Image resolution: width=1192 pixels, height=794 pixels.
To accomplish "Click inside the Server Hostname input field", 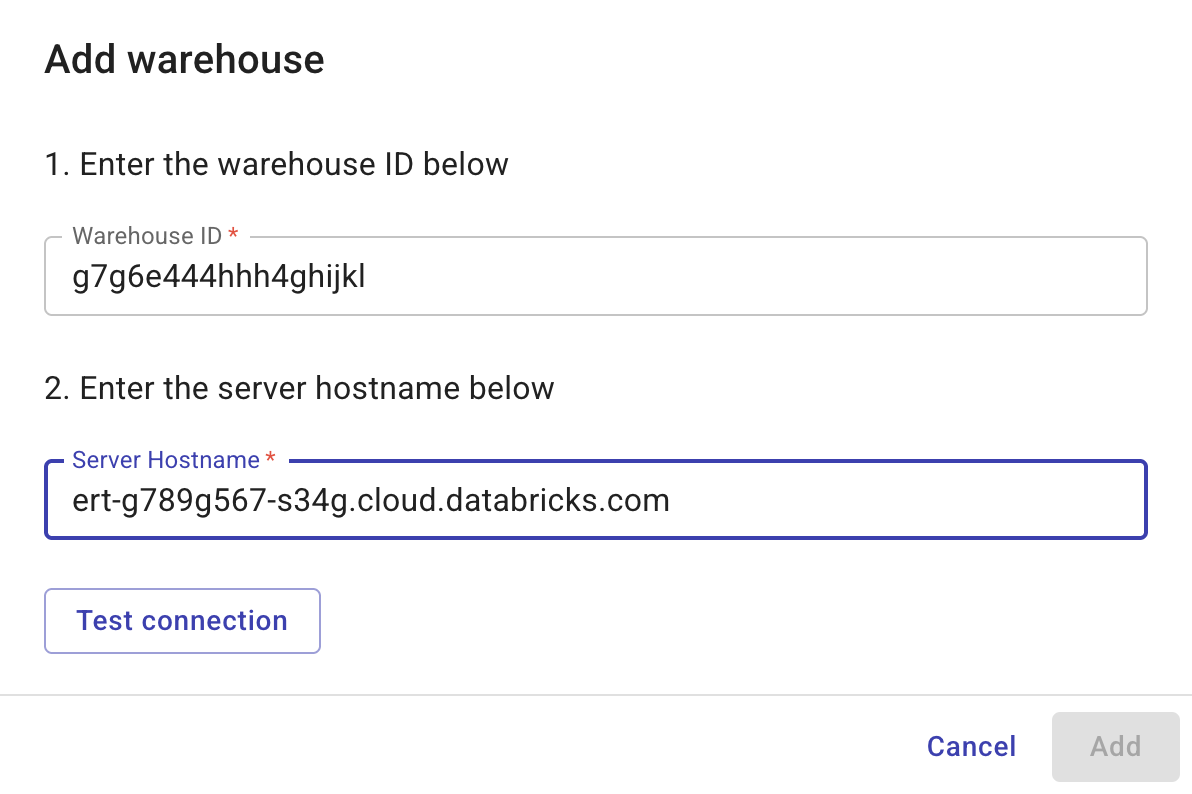I will 595,500.
